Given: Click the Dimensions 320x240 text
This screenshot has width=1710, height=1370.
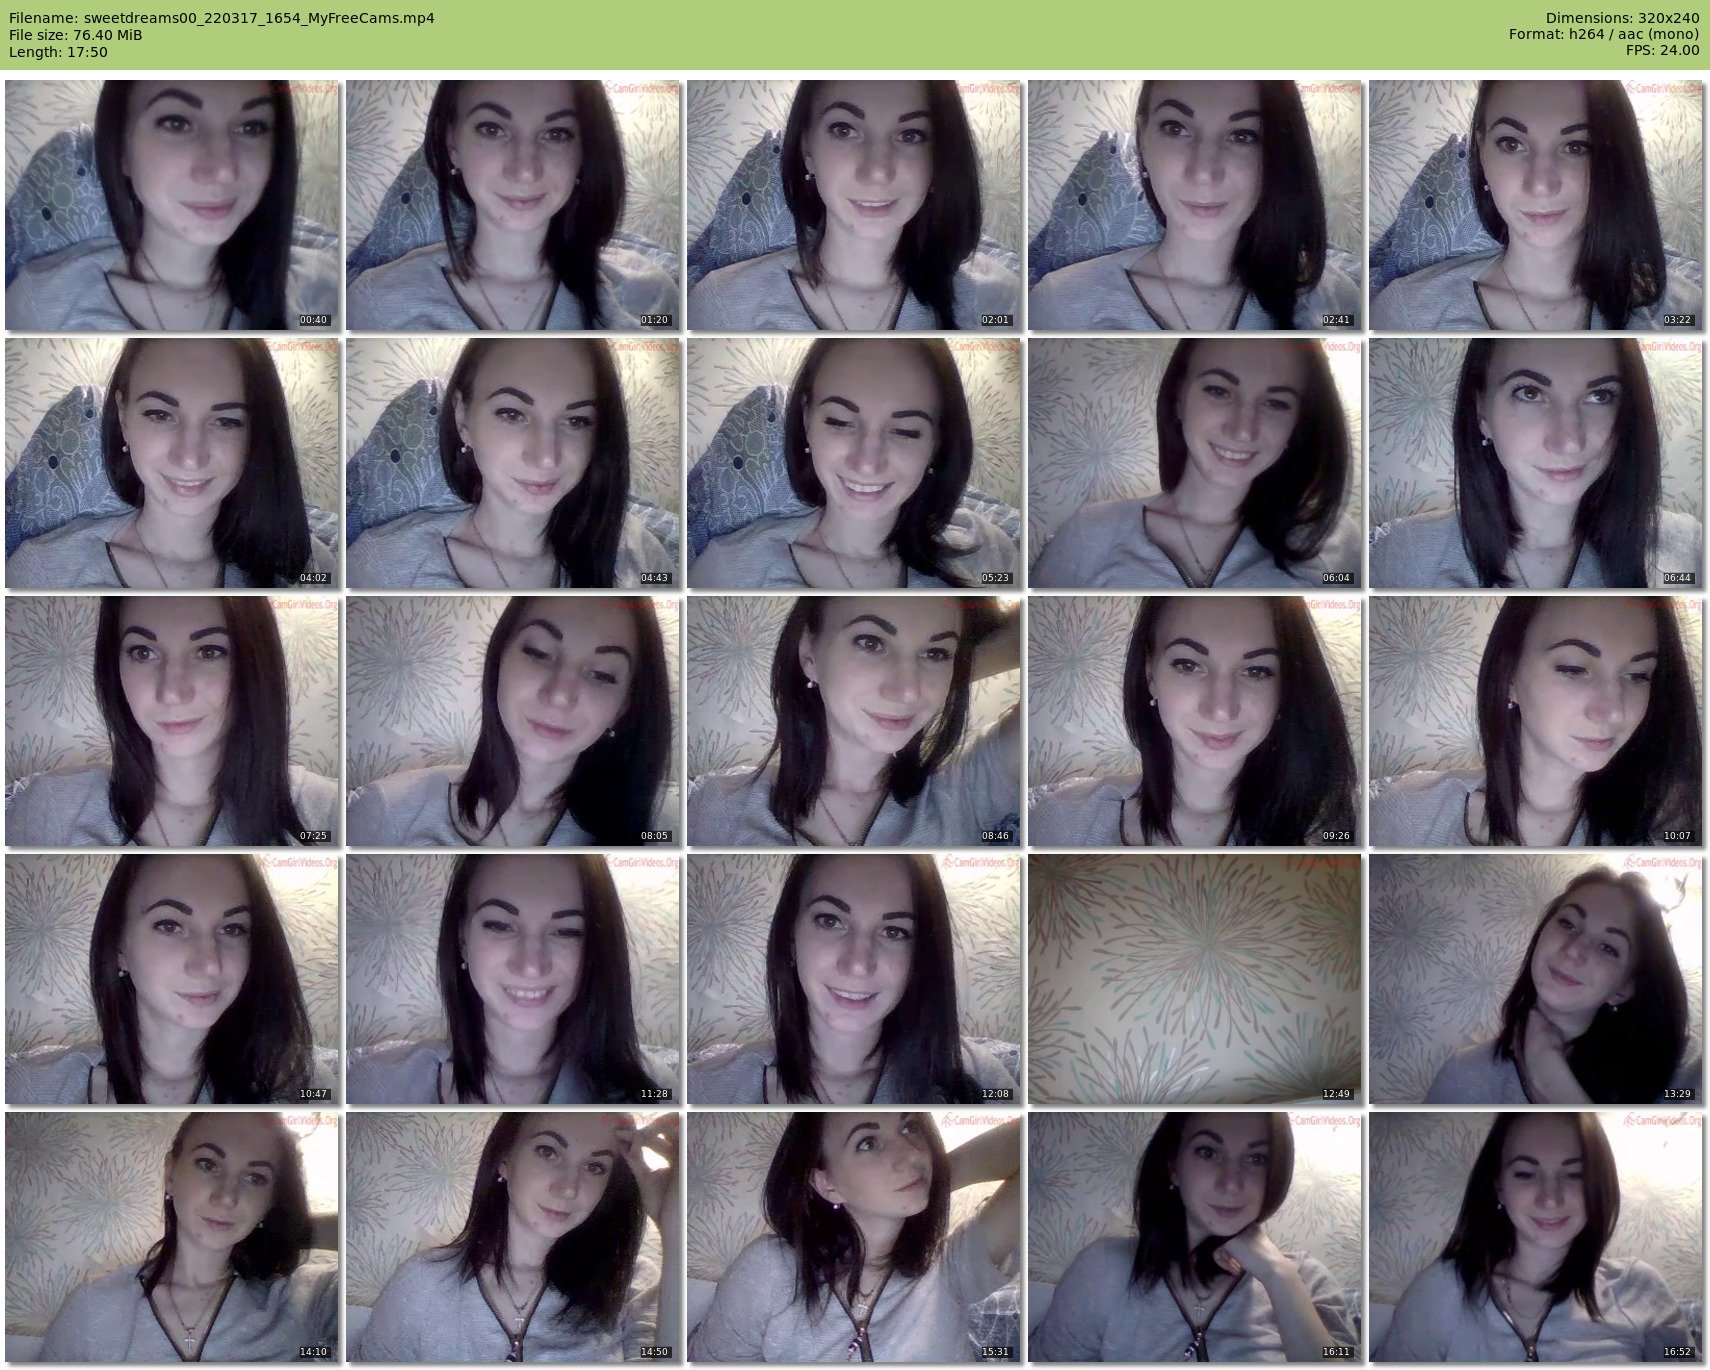Looking at the screenshot, I should tap(1622, 18).
